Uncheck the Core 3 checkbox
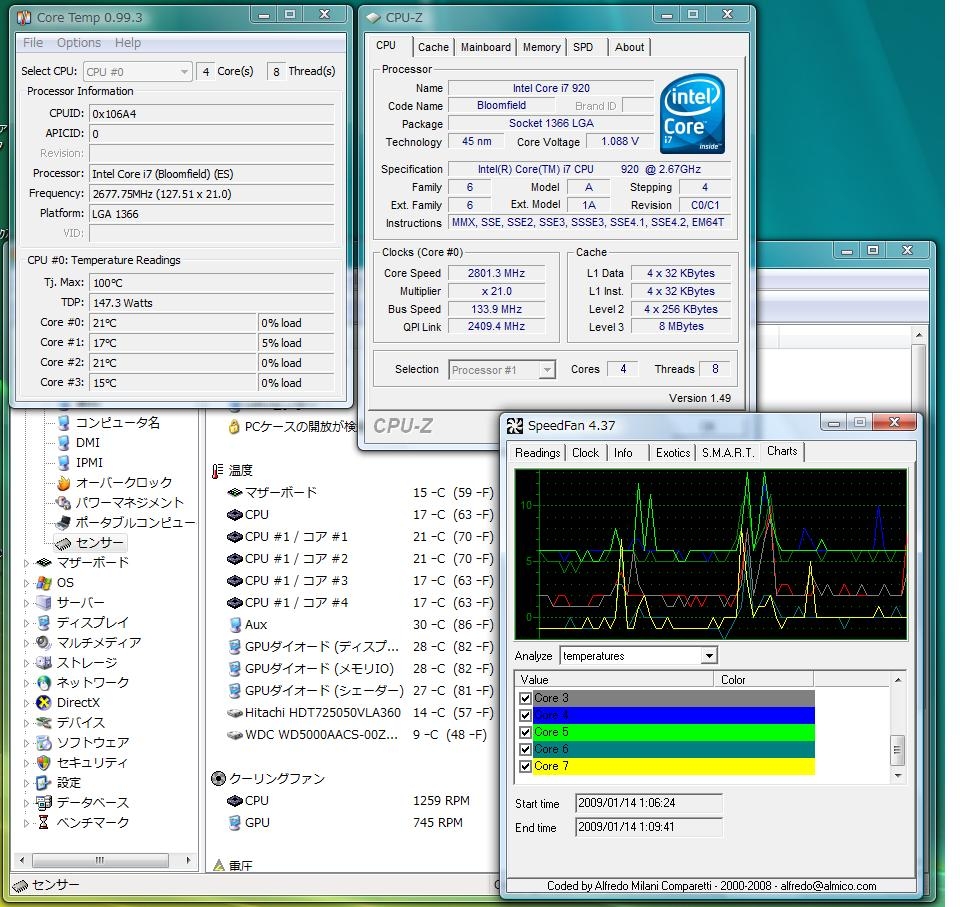The image size is (960, 907). click(x=525, y=698)
